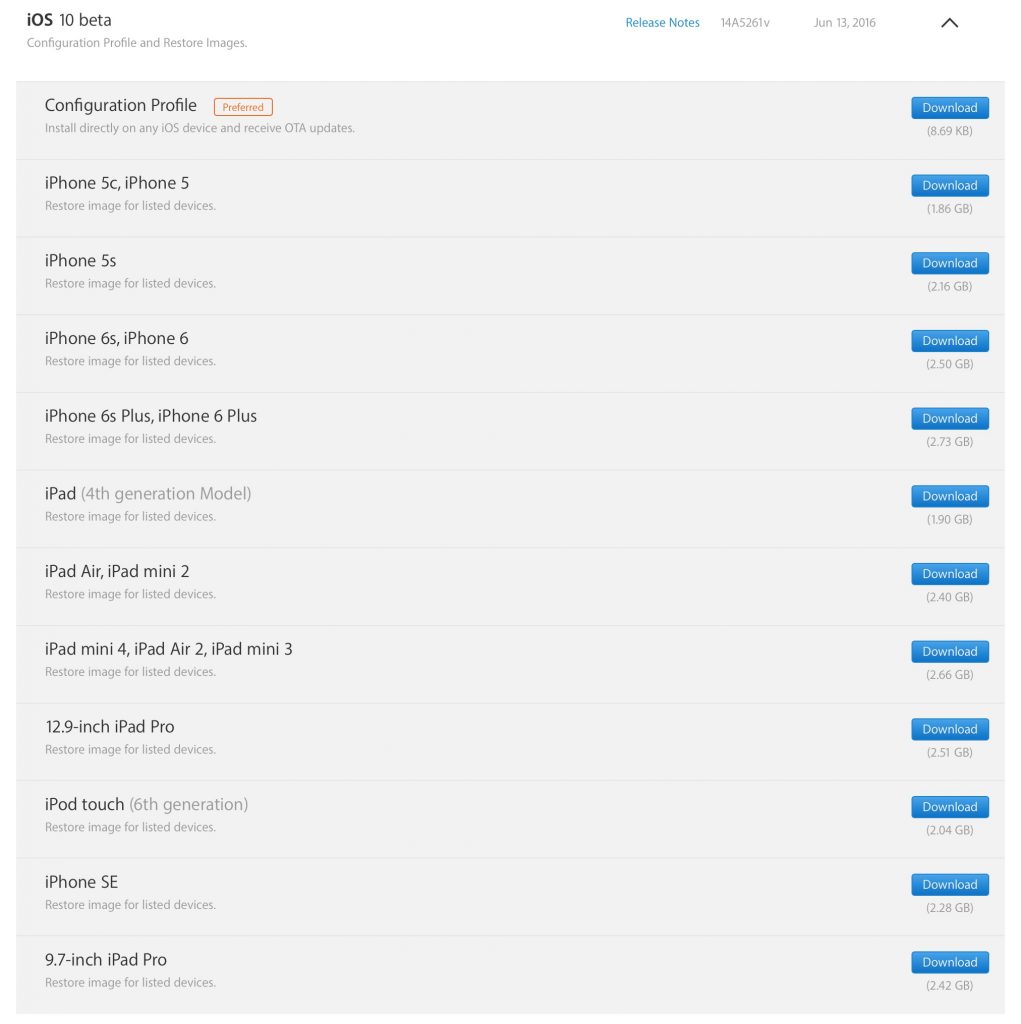1021x1024 pixels.
Task: Download iPad Air, iPad mini 2 image
Action: pos(949,574)
